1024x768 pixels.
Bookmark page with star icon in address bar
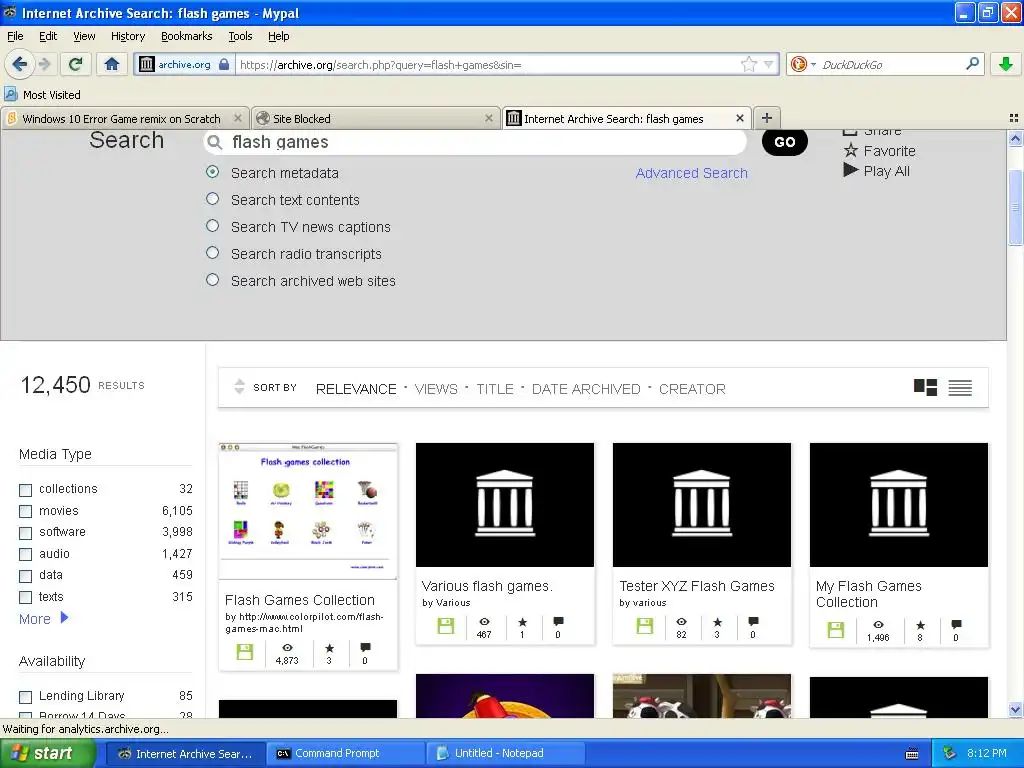pos(748,64)
